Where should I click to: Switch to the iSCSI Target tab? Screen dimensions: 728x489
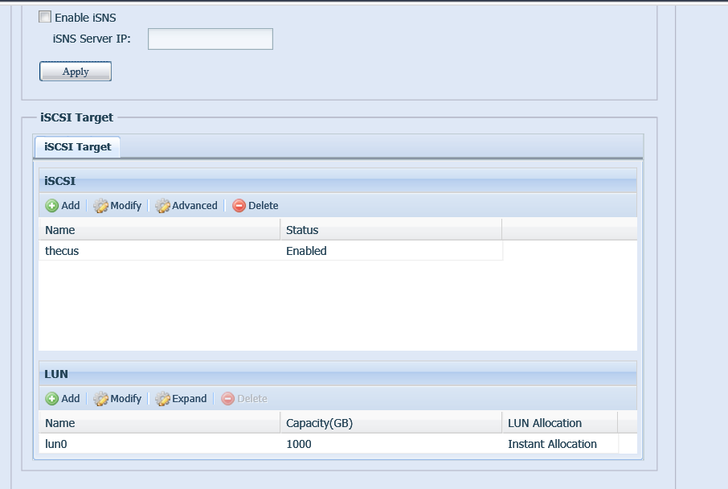click(78, 147)
